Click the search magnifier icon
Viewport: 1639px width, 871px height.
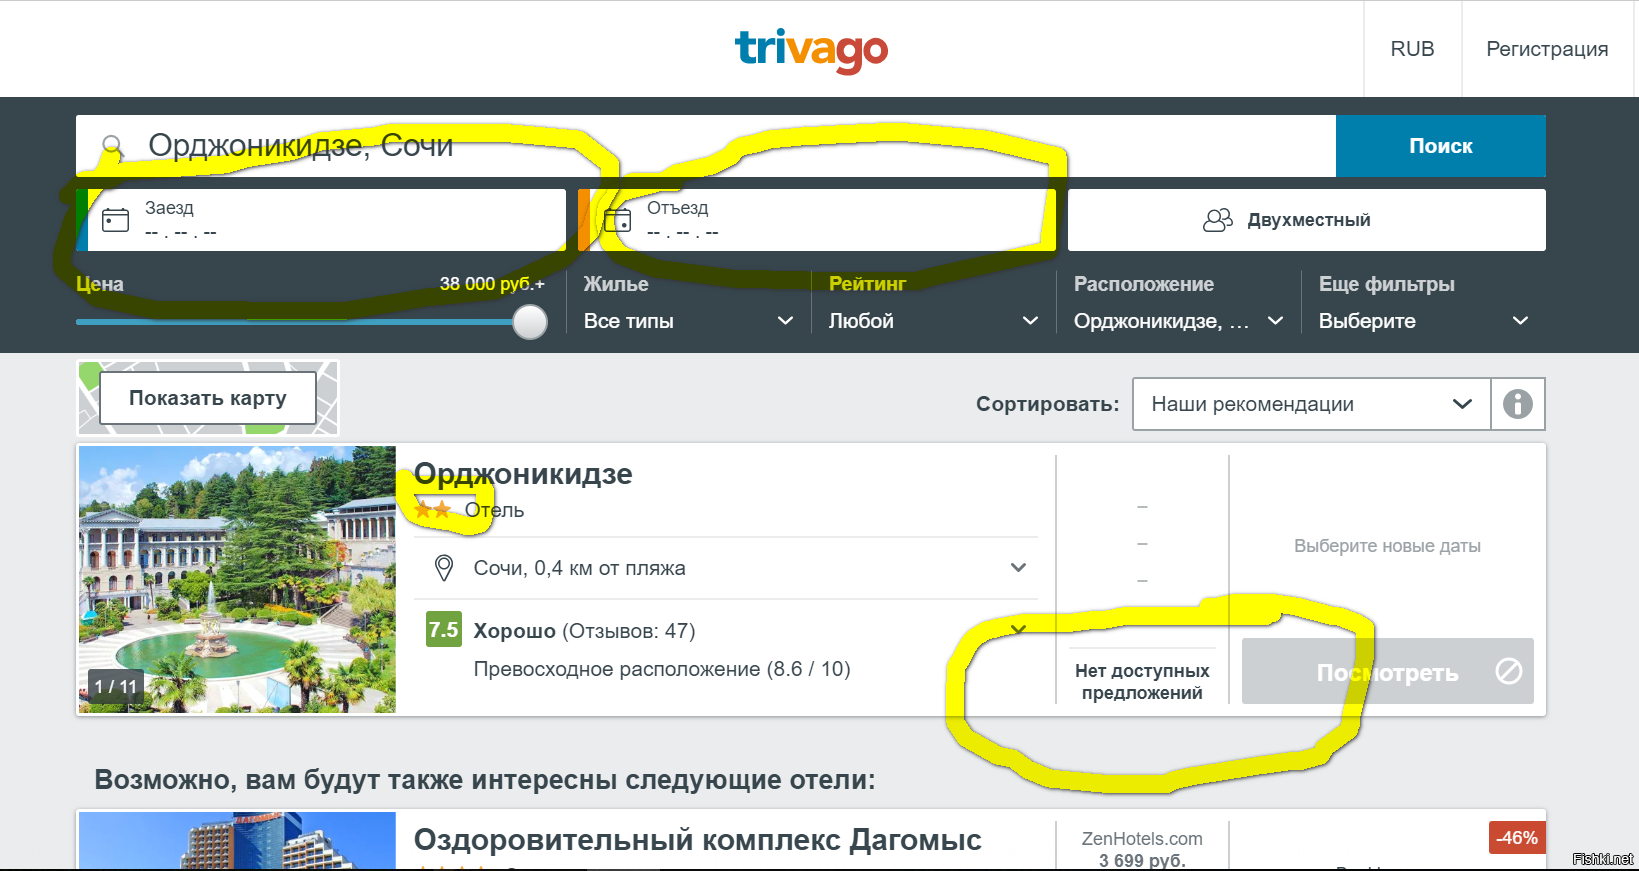coord(112,146)
